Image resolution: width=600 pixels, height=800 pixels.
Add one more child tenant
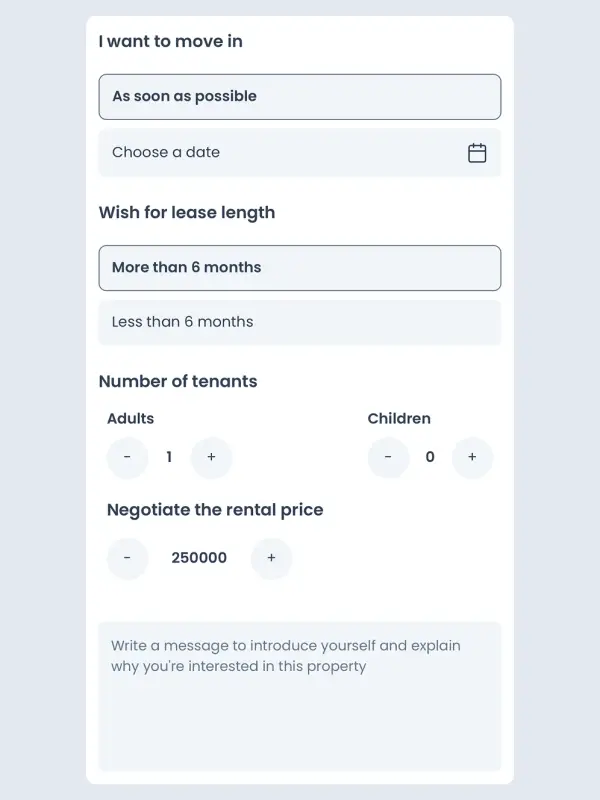tap(472, 458)
